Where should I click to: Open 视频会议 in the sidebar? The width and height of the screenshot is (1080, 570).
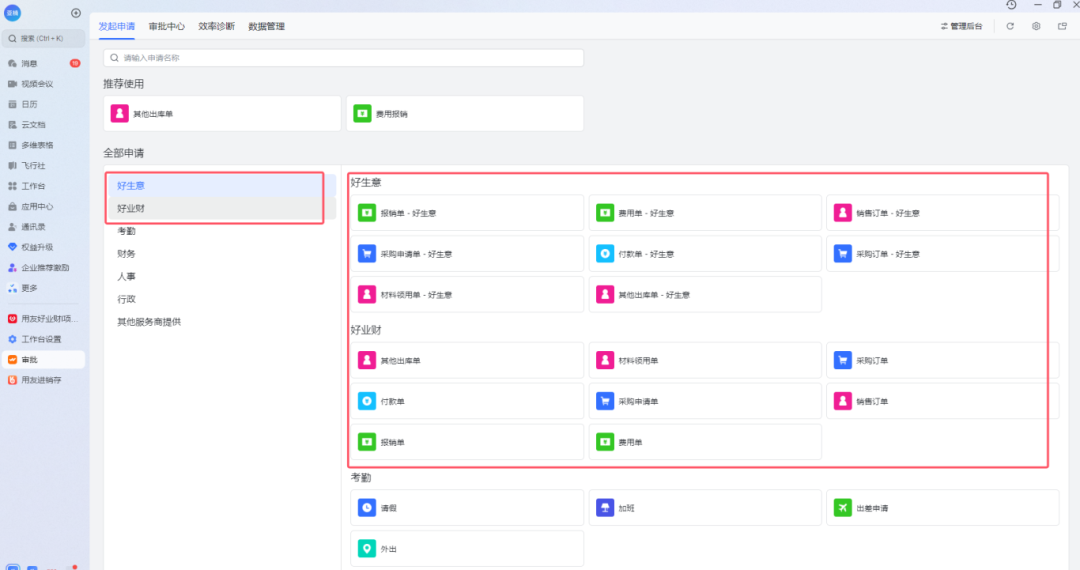point(43,84)
